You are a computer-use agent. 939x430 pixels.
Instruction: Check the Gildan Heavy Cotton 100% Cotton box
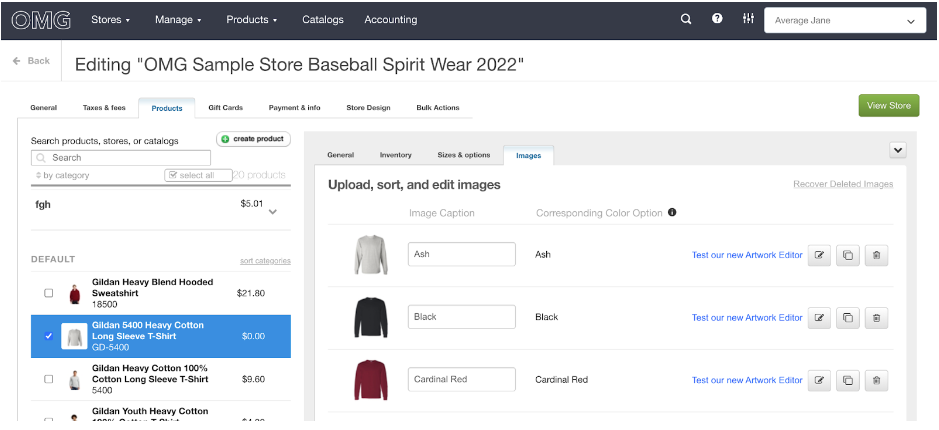[49, 379]
